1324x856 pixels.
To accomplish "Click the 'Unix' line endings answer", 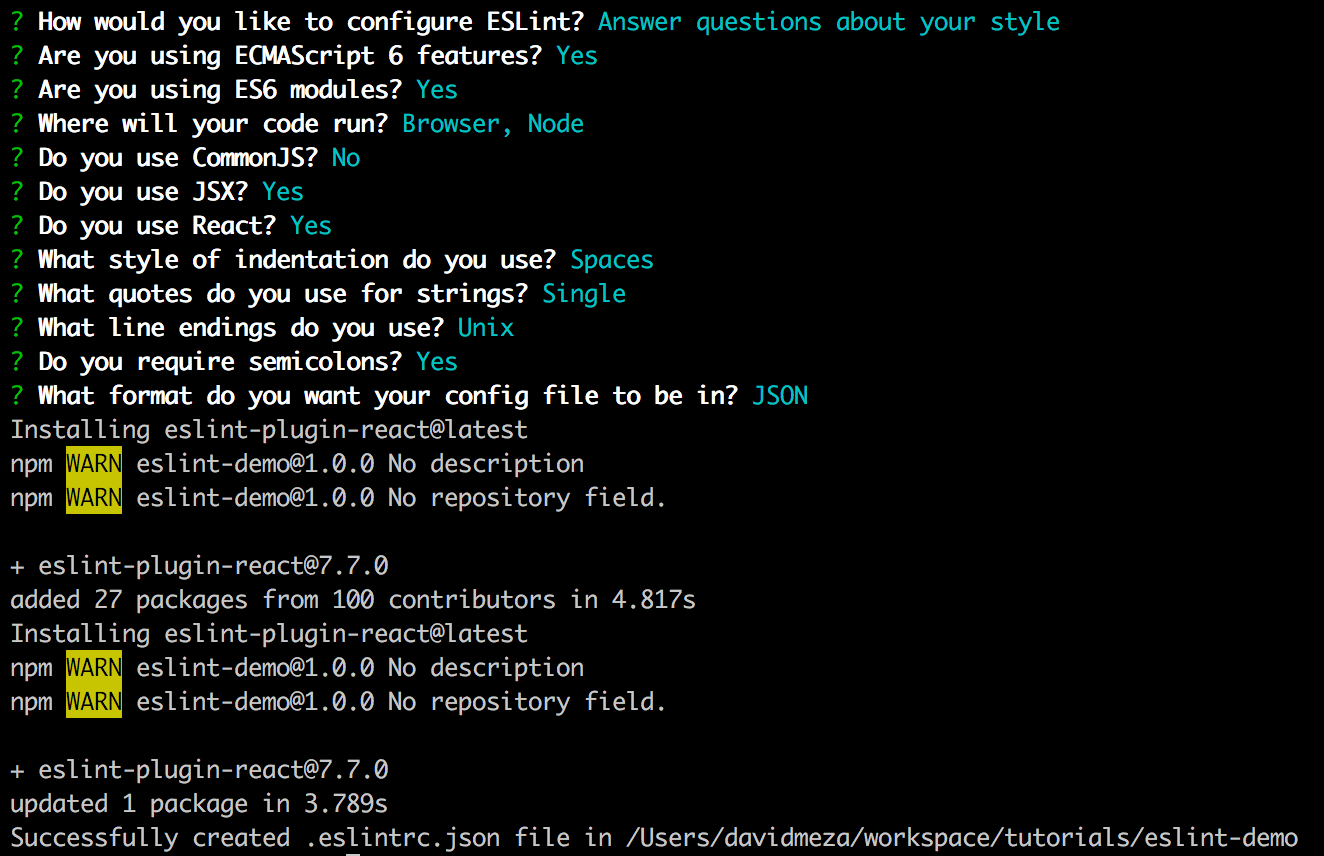I will 486,328.
